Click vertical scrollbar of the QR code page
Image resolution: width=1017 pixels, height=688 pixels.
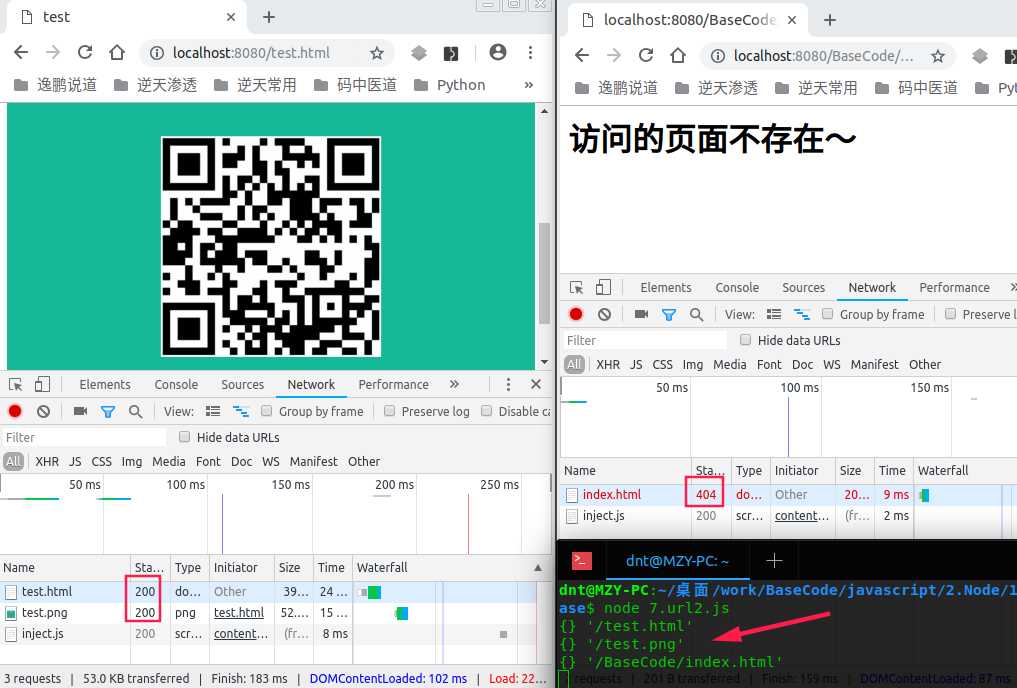pyautogui.click(x=544, y=273)
